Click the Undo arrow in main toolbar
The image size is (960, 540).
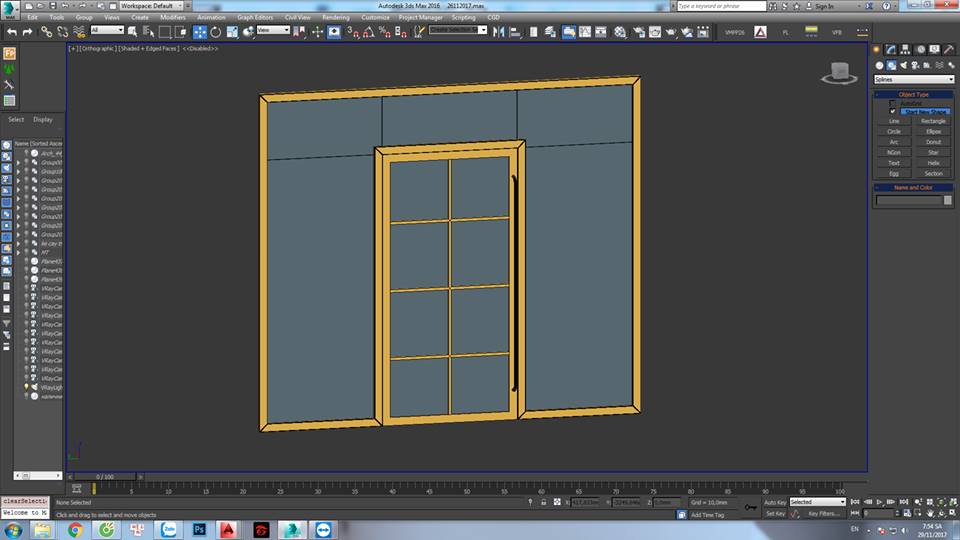click(x=11, y=32)
